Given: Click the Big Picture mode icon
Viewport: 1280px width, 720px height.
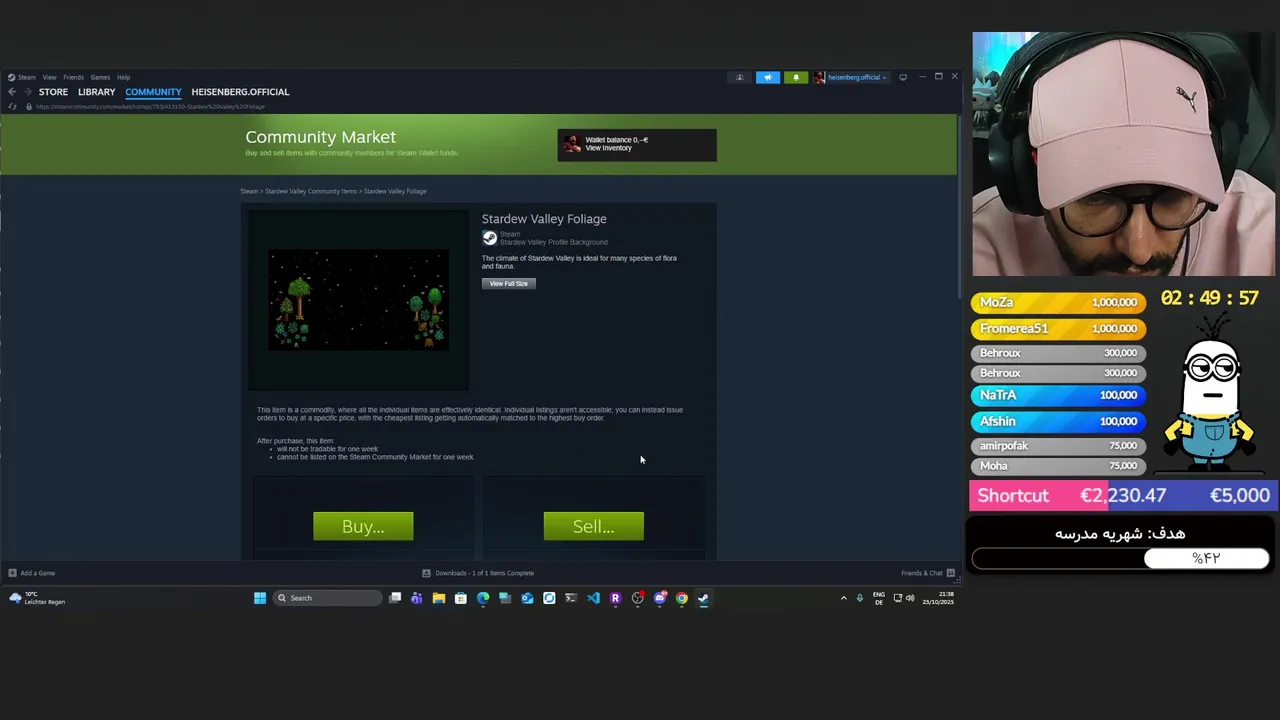Looking at the screenshot, I should tap(903, 77).
